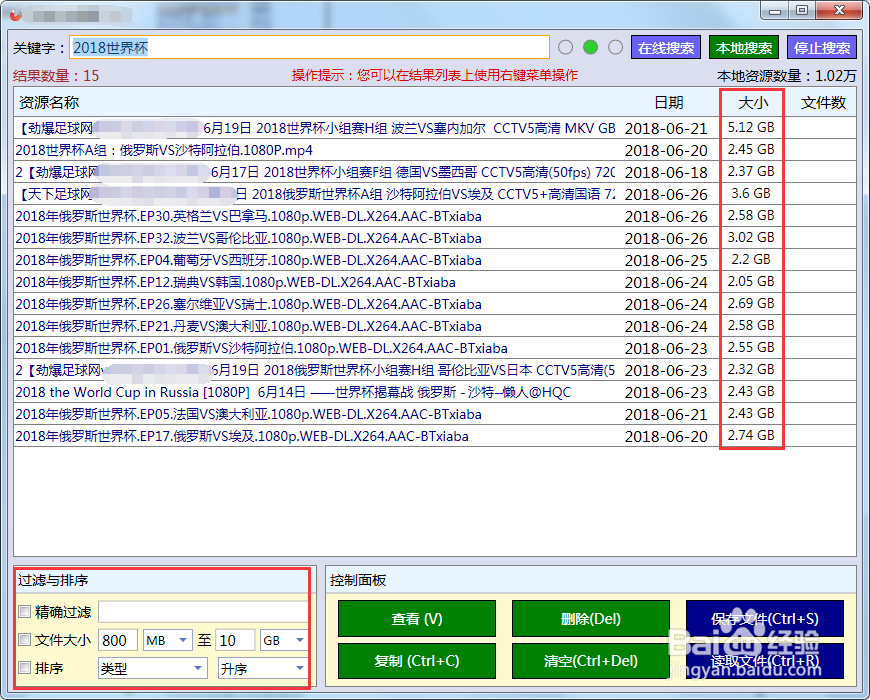Enable the 精确过滤 exact filter checkbox
This screenshot has width=870, height=700.
click(24, 613)
